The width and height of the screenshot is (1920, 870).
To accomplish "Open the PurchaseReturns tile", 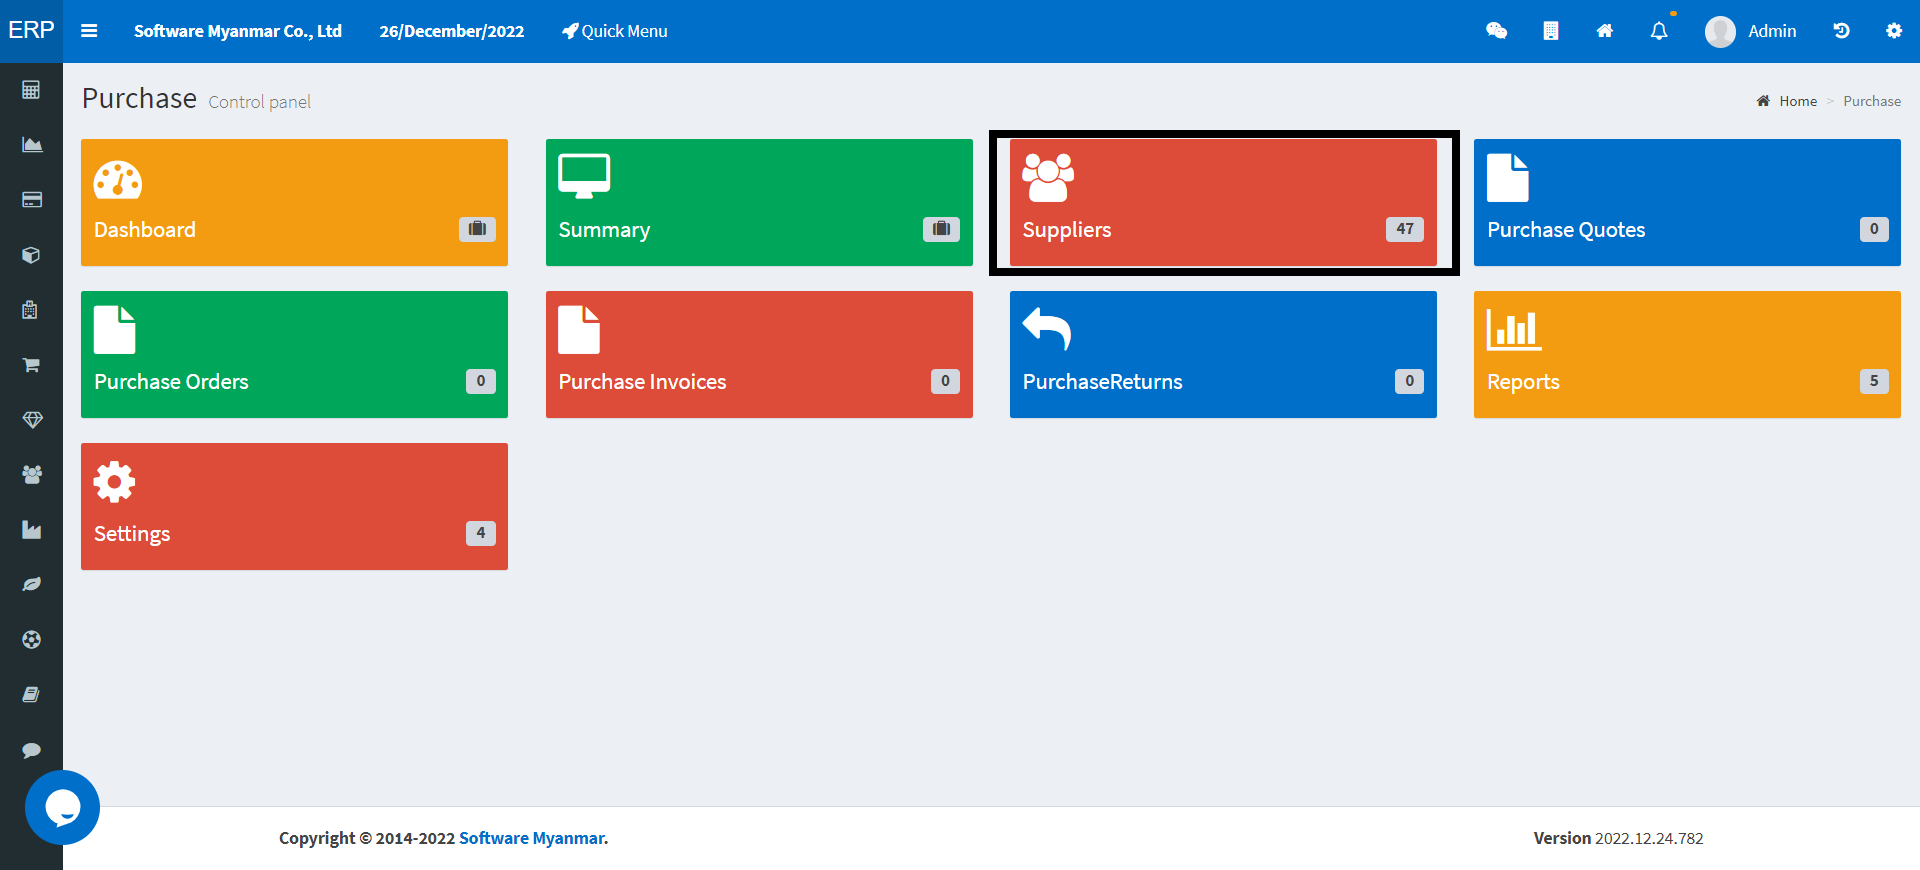I will coord(1223,354).
